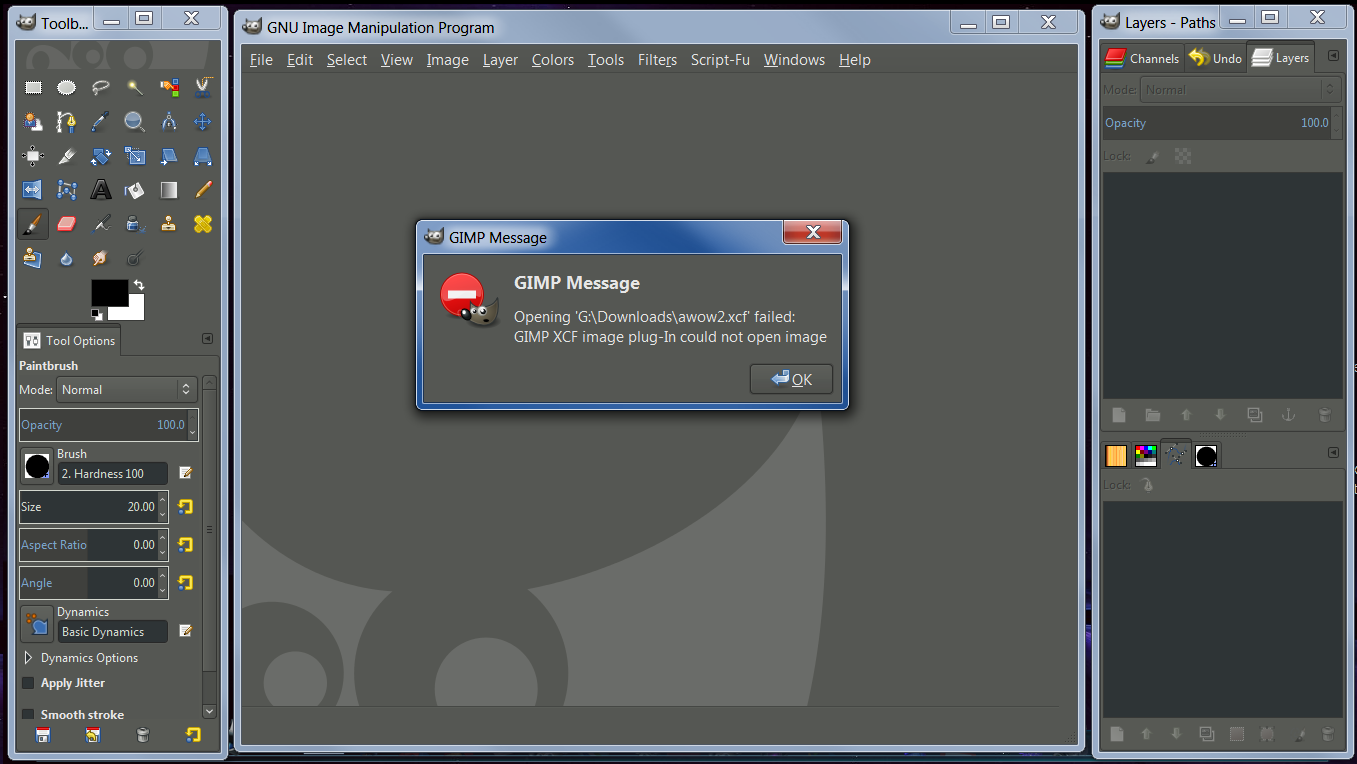
Task: Select the Text tool
Action: pos(100,189)
